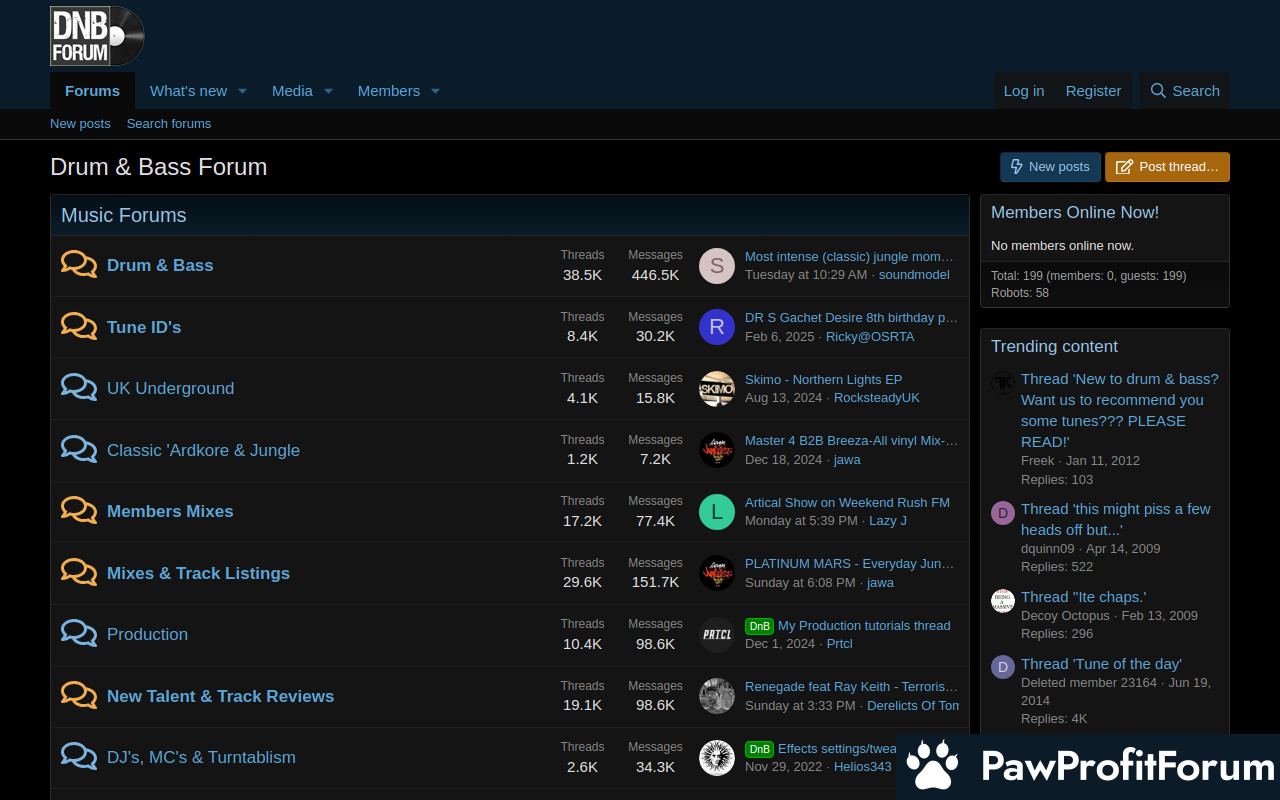
Task: Open the Search box in the header
Action: (1185, 91)
